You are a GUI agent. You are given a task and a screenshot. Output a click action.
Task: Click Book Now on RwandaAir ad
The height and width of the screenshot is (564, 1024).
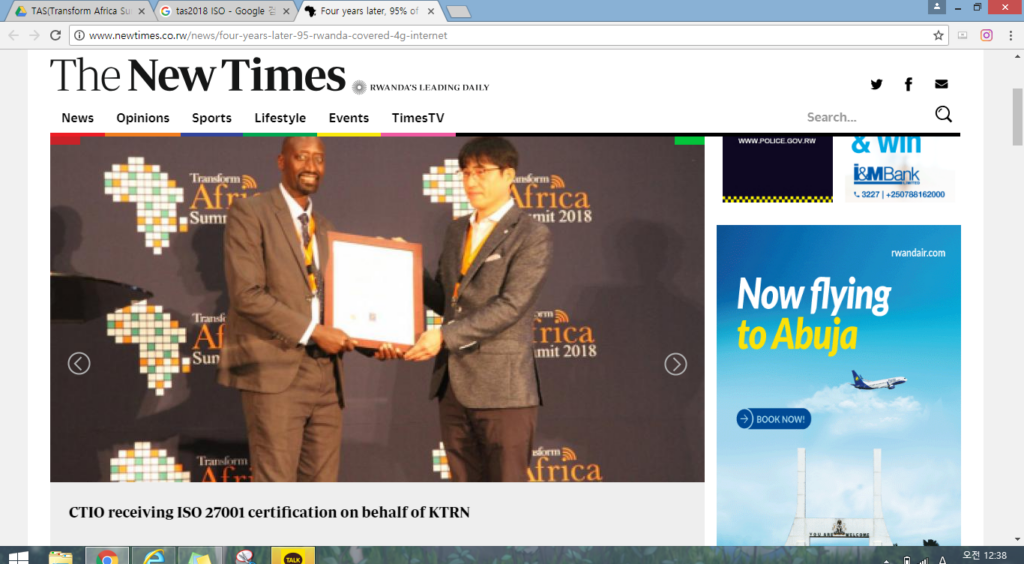pyautogui.click(x=774, y=419)
